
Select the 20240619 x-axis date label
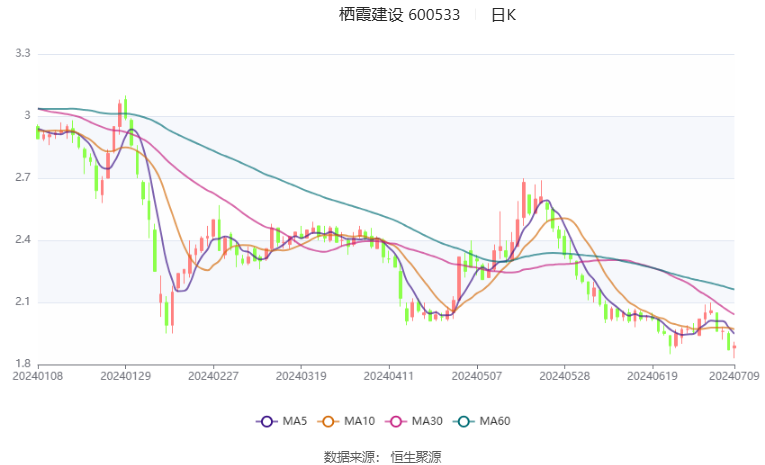[652, 376]
